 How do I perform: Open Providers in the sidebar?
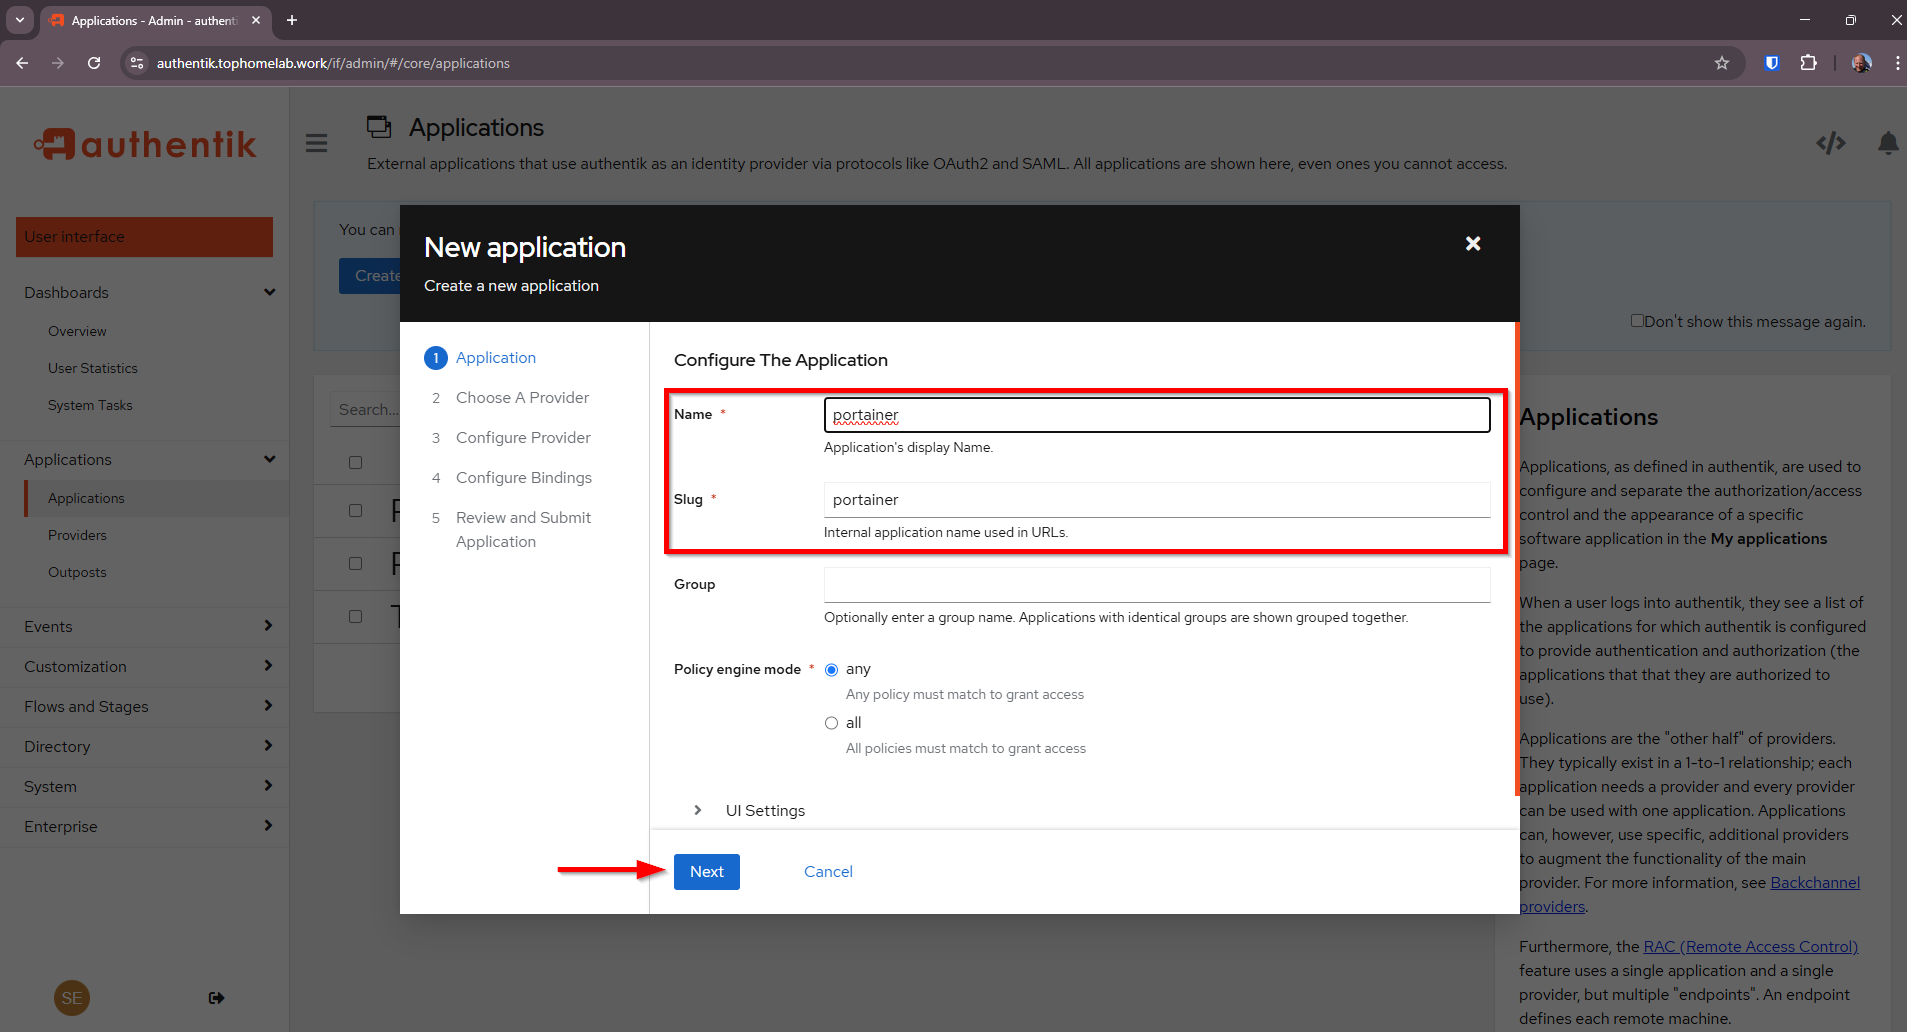pos(77,535)
